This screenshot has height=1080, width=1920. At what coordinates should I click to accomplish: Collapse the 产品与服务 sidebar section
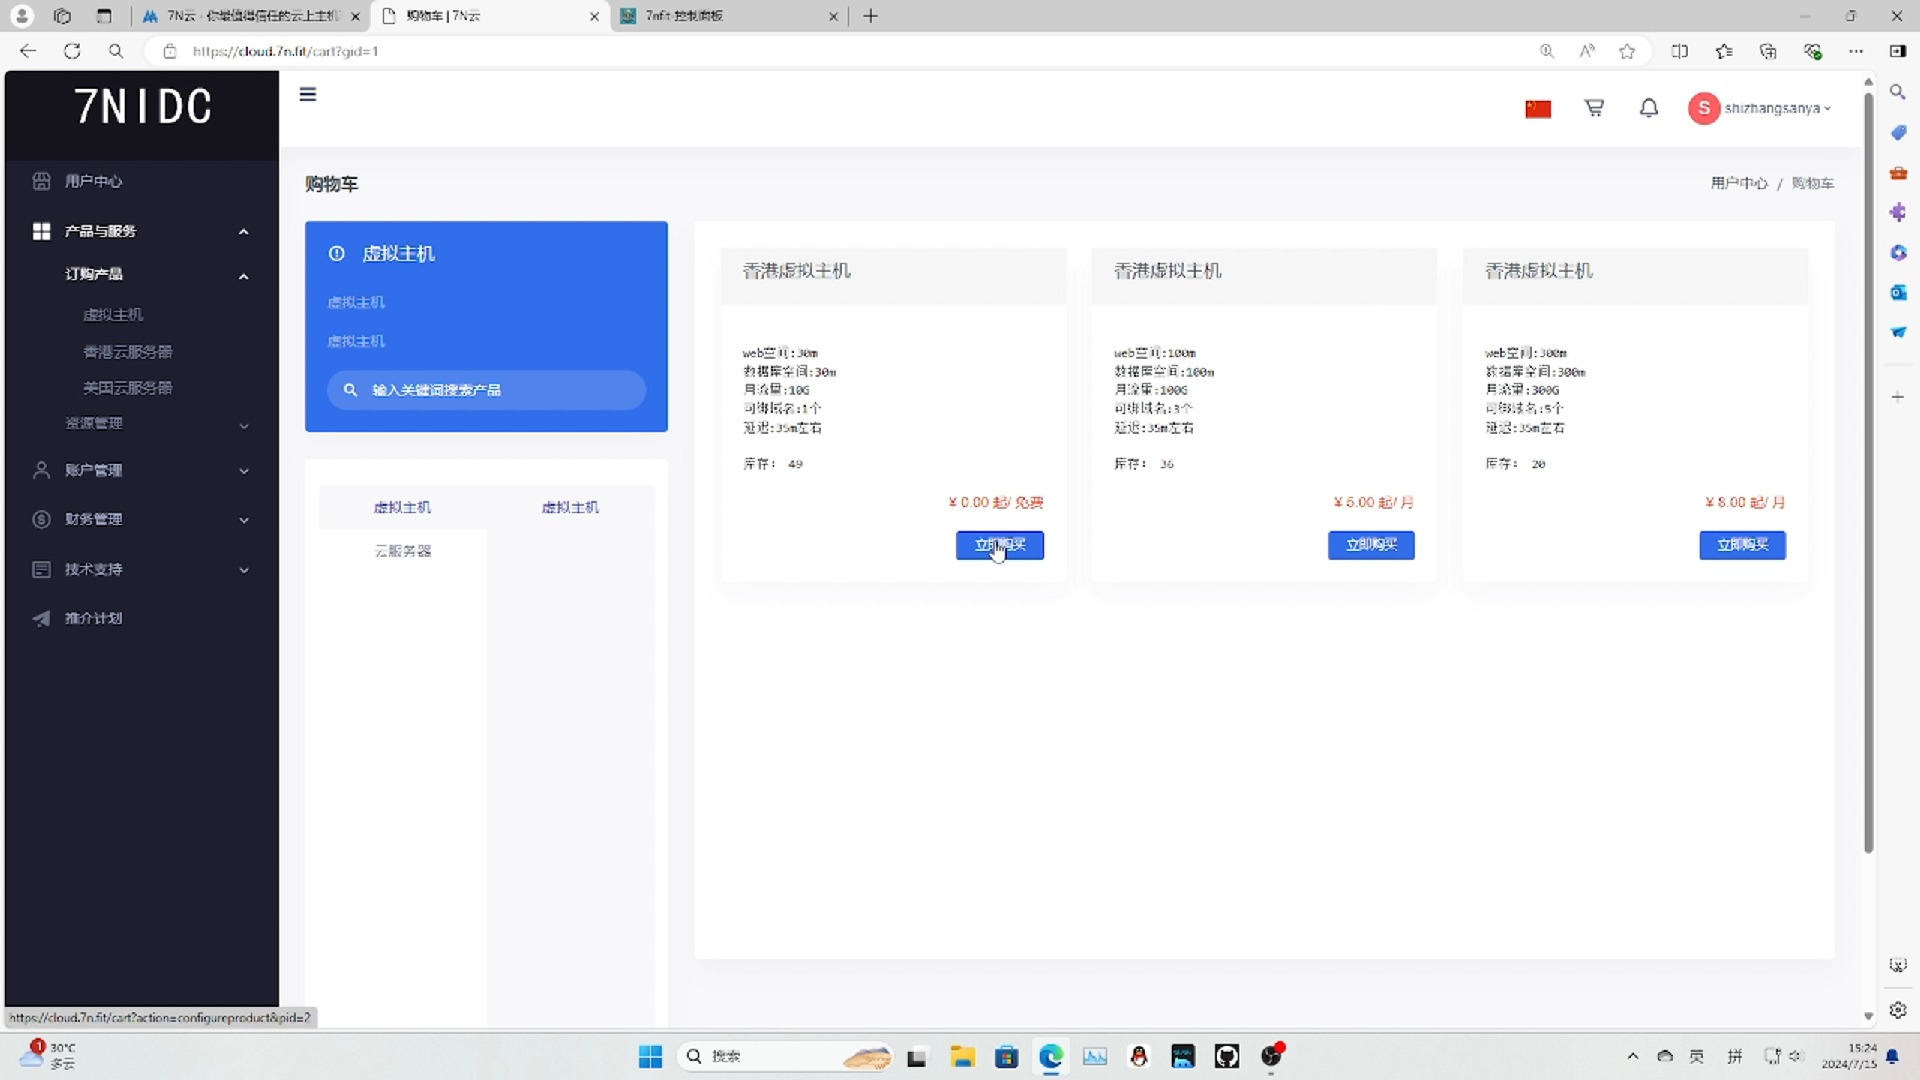(x=140, y=231)
